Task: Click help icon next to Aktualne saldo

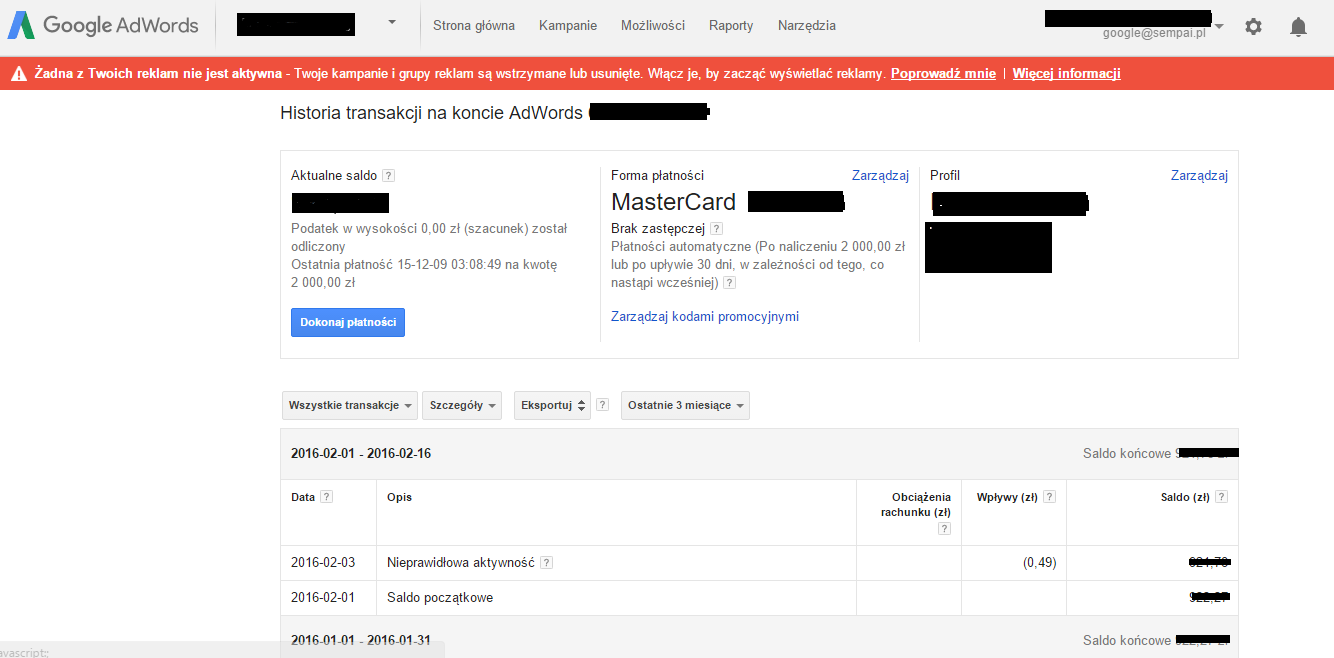Action: (389, 176)
